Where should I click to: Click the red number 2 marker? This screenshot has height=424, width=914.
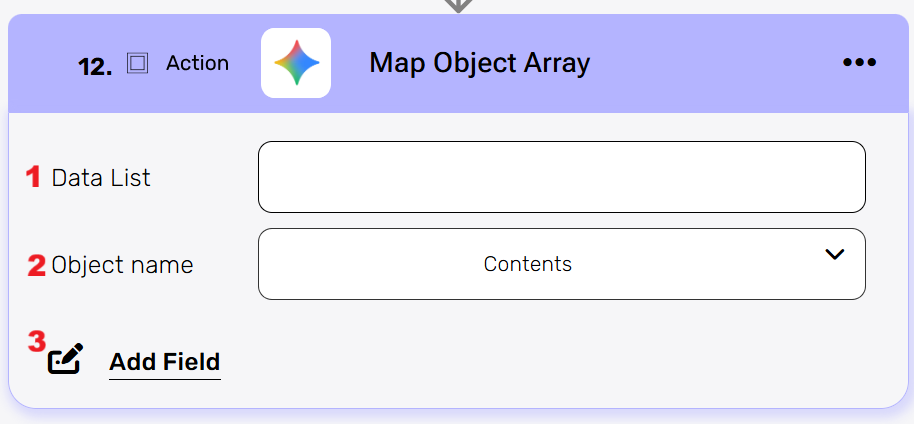[36, 265]
